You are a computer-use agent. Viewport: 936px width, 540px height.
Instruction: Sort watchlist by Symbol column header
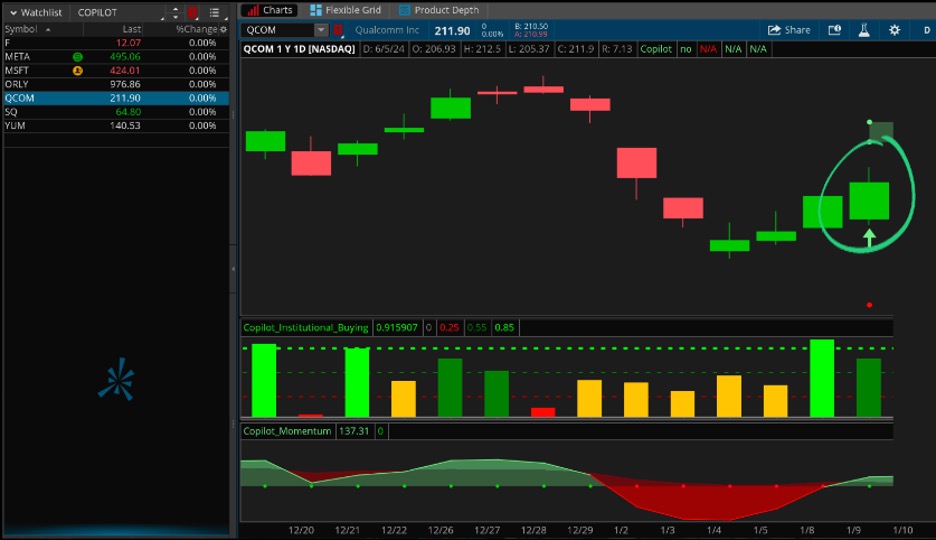click(x=21, y=29)
